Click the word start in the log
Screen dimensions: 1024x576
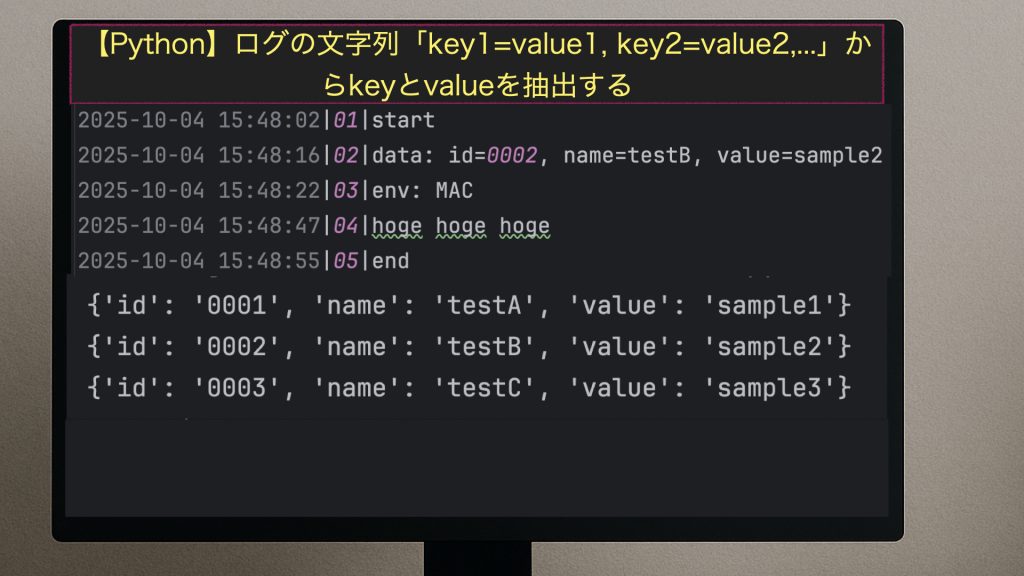[403, 121]
